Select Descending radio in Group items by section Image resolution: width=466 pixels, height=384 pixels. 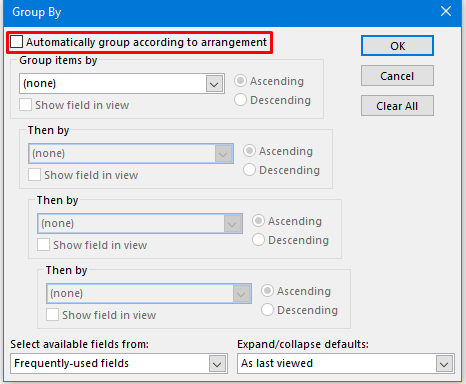click(240, 100)
